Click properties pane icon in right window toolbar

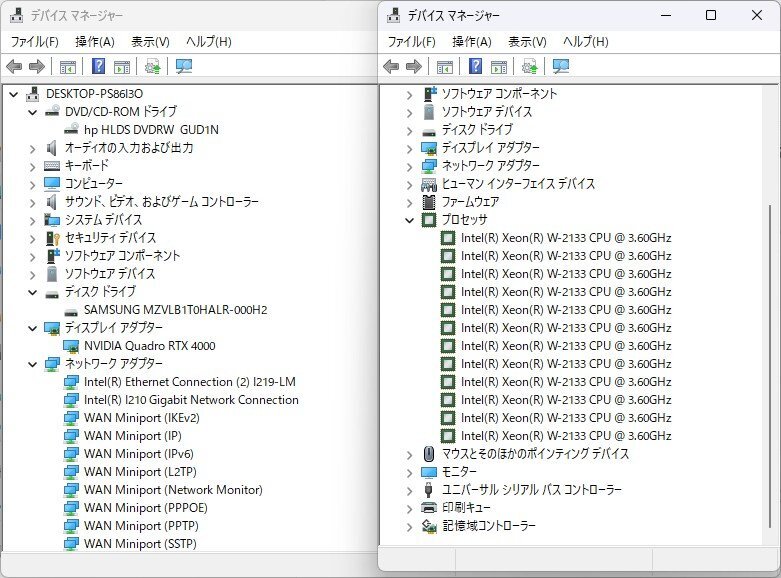499,66
